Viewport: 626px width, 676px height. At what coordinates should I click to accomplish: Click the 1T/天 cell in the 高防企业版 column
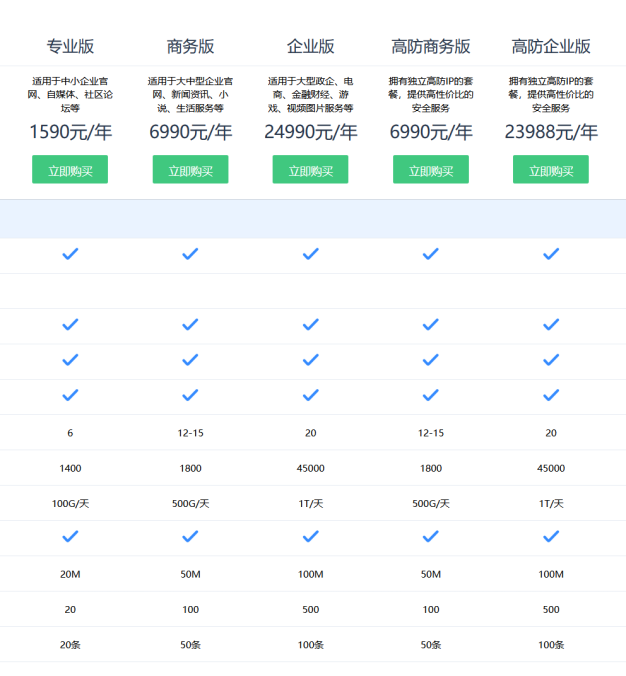551,504
